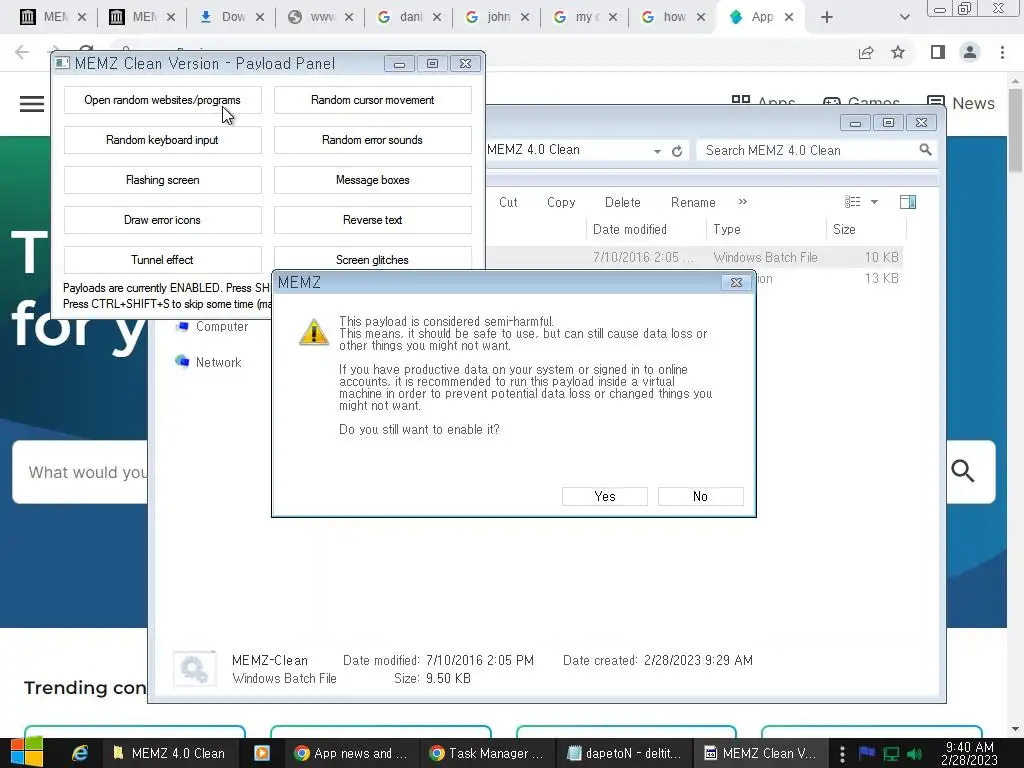Switch to MEMZ Clean V... taskbar item
This screenshot has width=1024, height=768.
pos(761,753)
